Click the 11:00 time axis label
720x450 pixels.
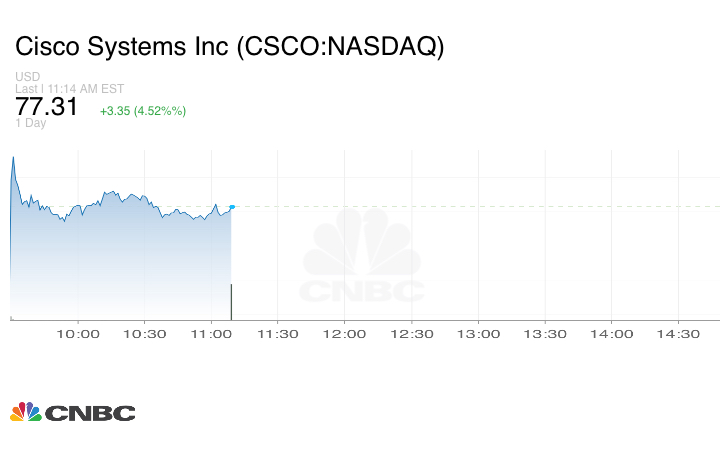tap(212, 334)
